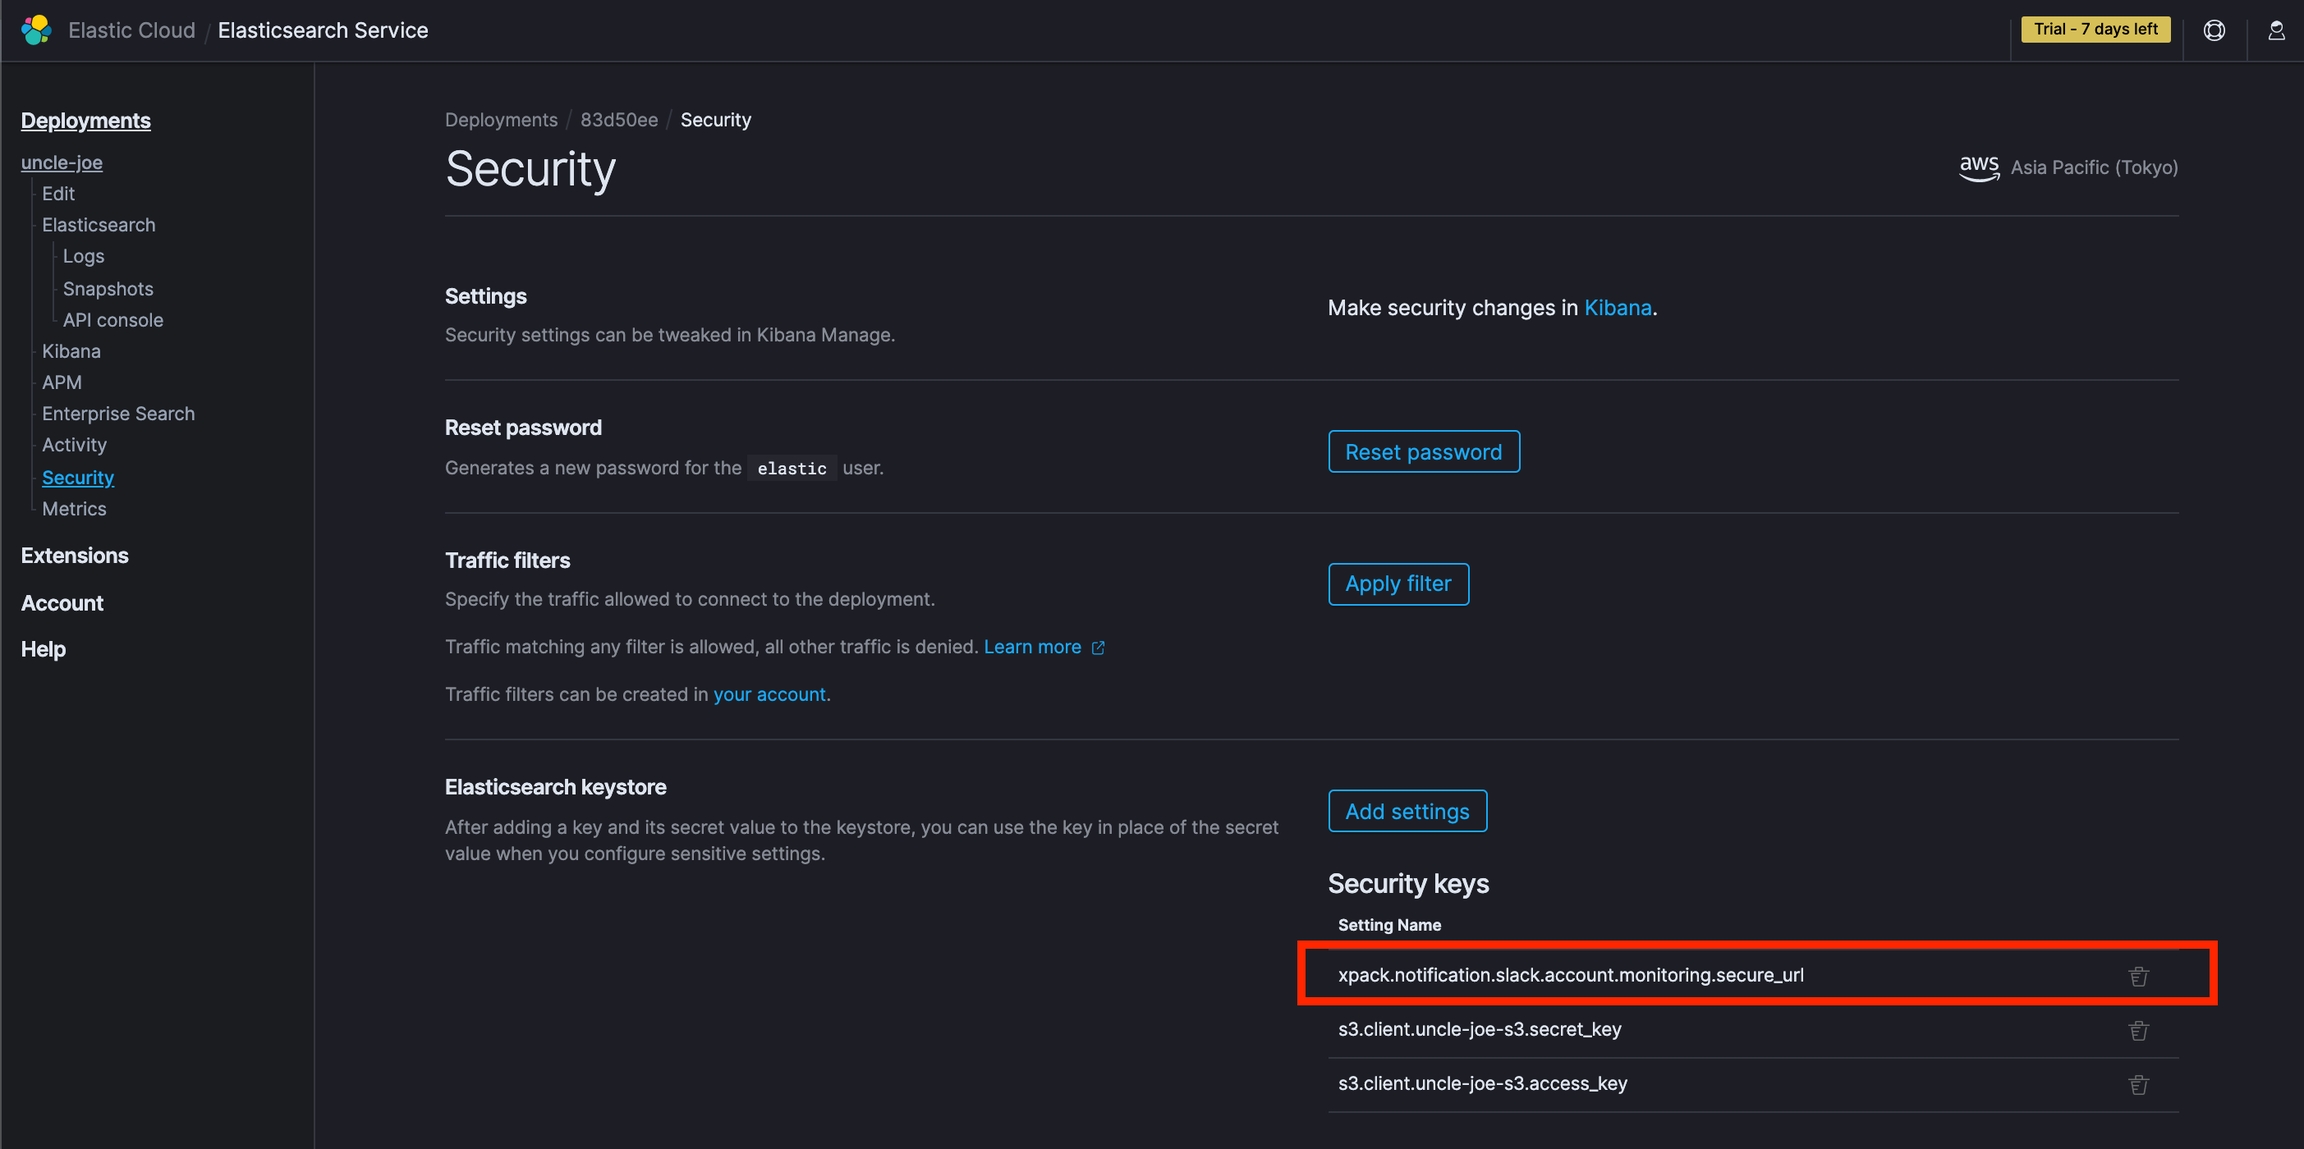Screen dimensions: 2304x1149
Task: Open Kibana in the sidebar tree
Action: pos(71,351)
